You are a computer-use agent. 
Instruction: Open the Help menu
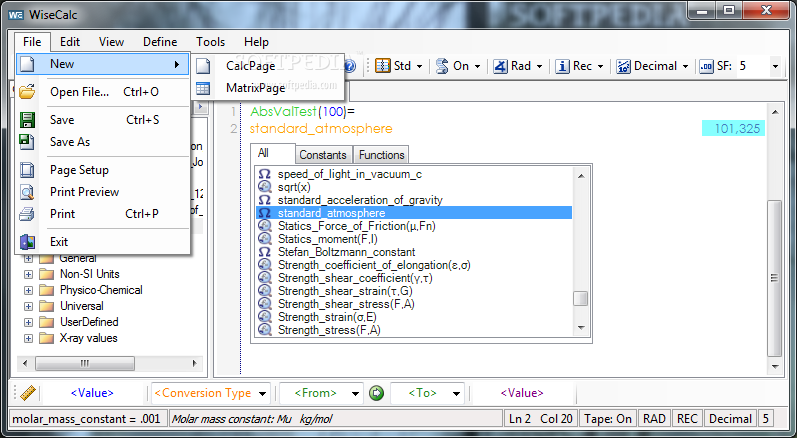[256, 42]
